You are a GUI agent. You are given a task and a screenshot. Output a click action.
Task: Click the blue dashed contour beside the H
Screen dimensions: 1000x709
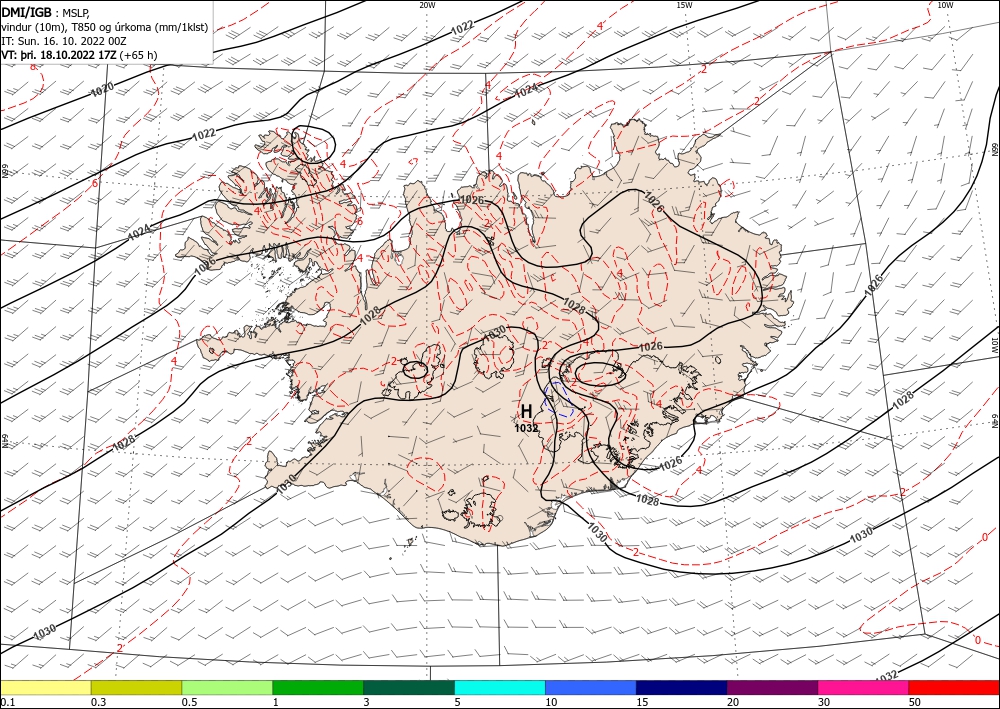coord(559,399)
